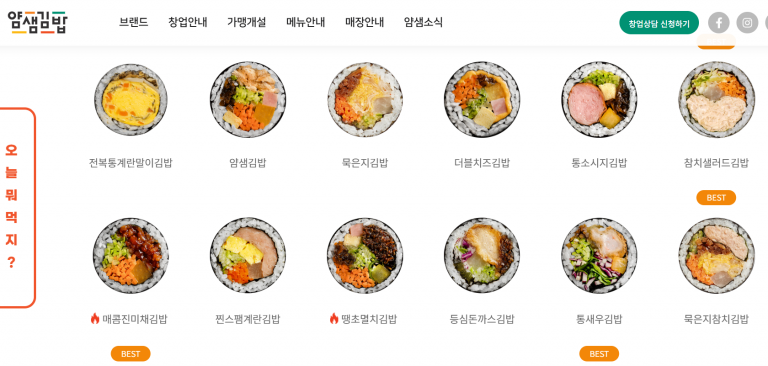View the 더블치즈김밥 photo

pyautogui.click(x=482, y=100)
